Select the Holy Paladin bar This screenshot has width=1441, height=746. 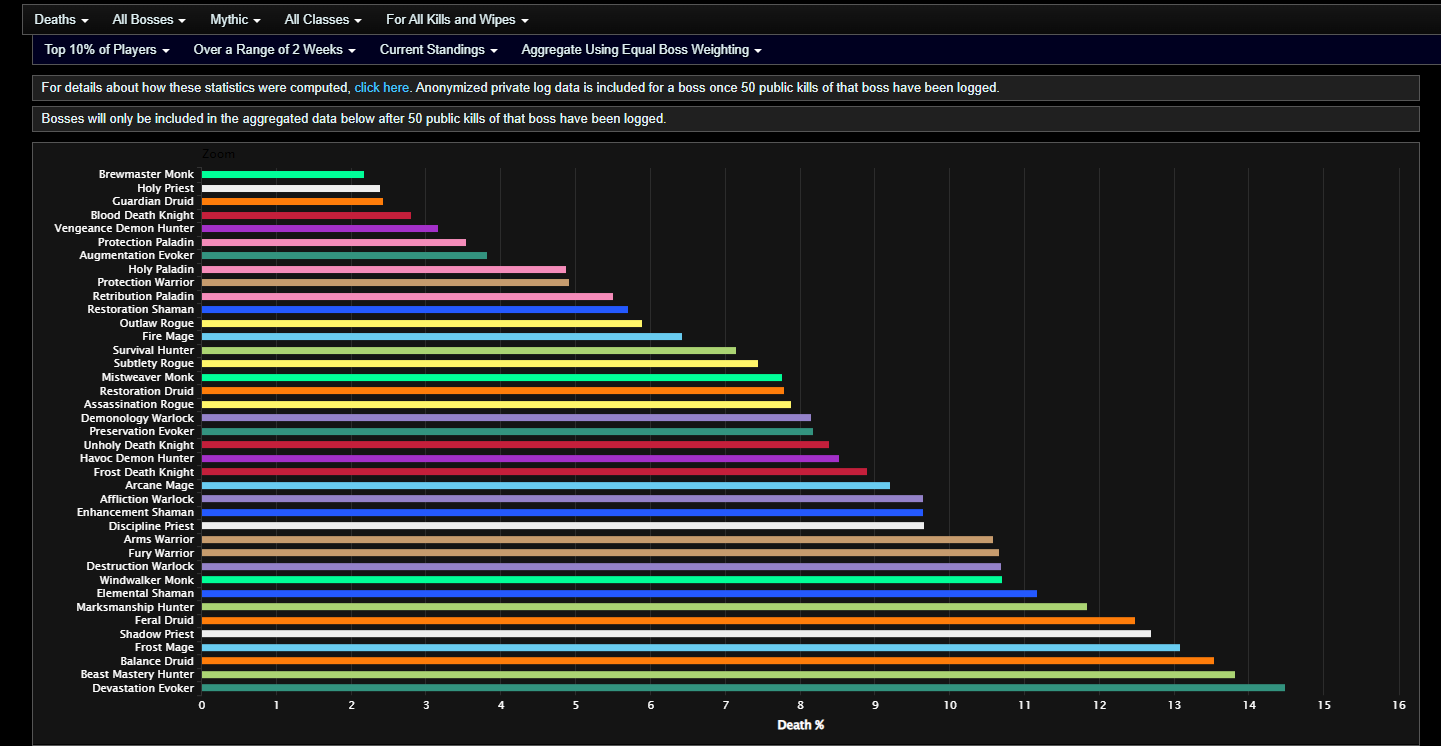tap(384, 269)
